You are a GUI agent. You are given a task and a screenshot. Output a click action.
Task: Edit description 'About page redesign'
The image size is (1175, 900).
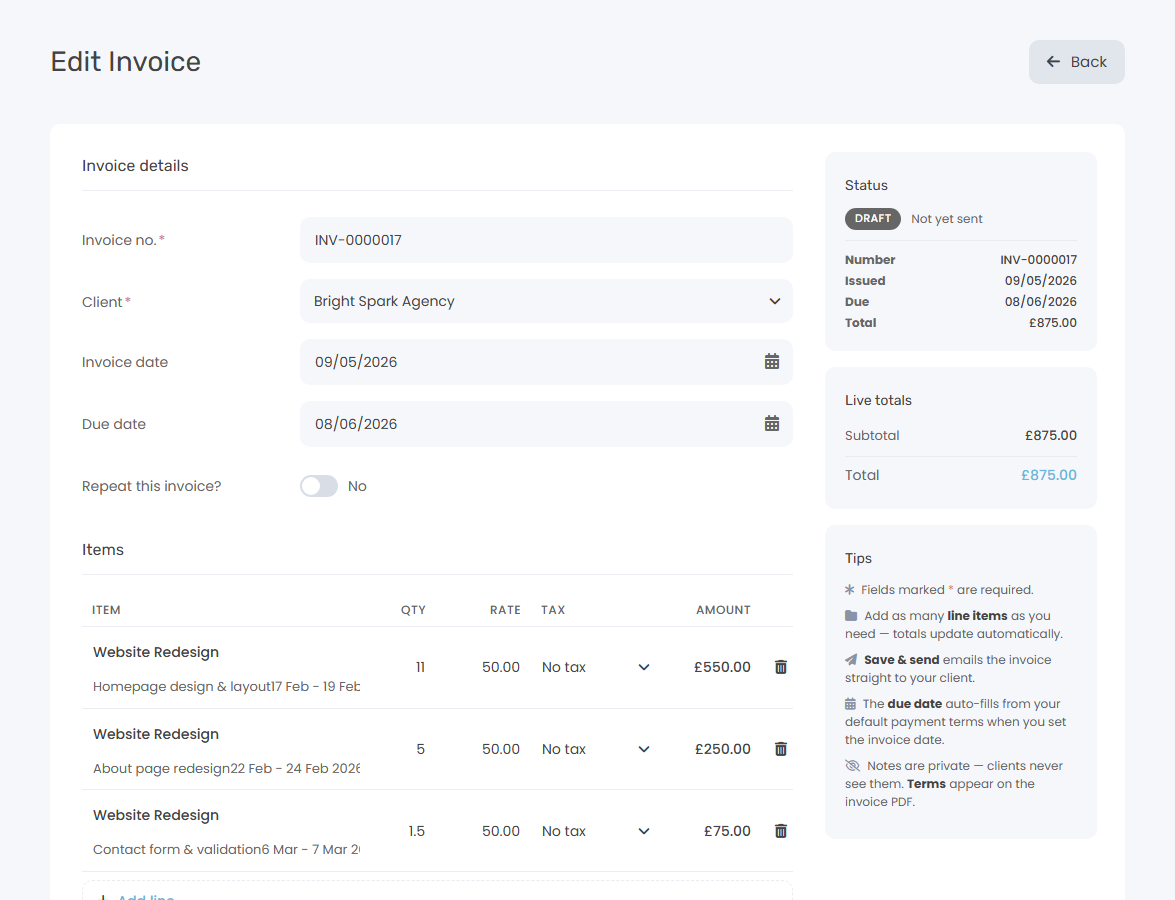[226, 768]
